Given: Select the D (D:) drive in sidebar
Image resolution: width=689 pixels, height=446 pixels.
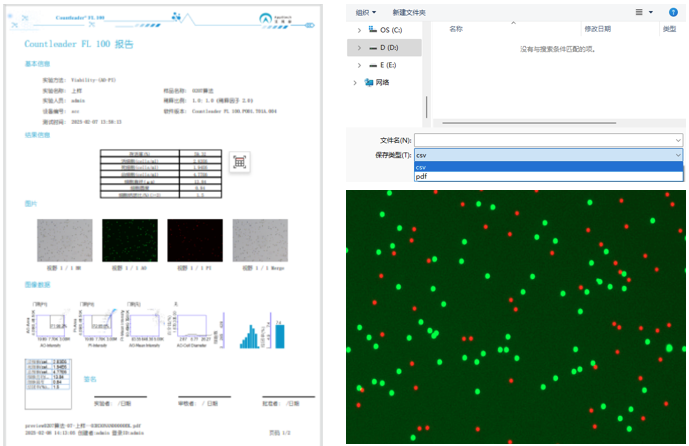Looking at the screenshot, I should click(x=389, y=47).
